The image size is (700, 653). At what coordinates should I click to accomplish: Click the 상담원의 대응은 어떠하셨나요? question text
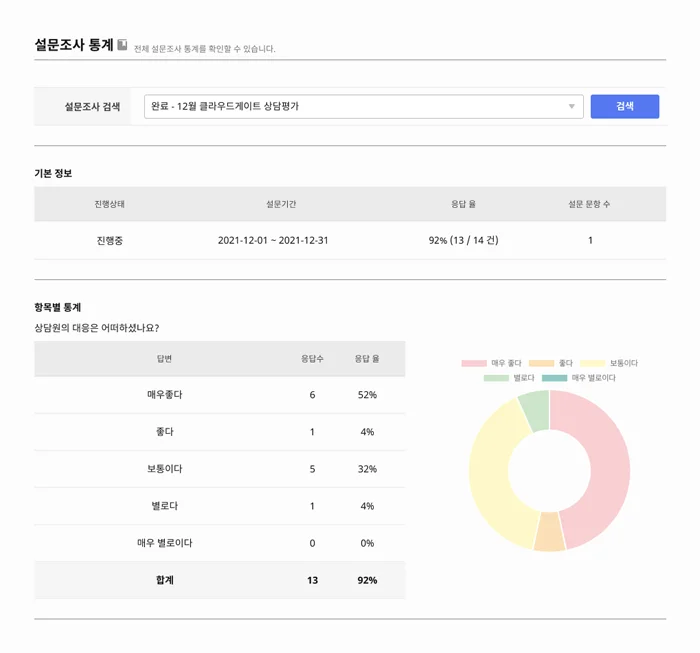[x=97, y=328]
